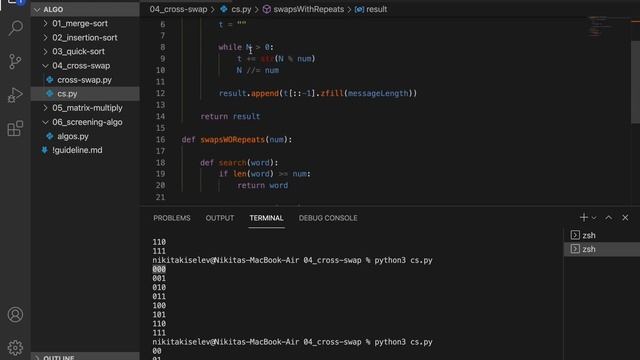This screenshot has height=360, width=640.
Task: Open cs.py in the explorer
Action: point(67,93)
